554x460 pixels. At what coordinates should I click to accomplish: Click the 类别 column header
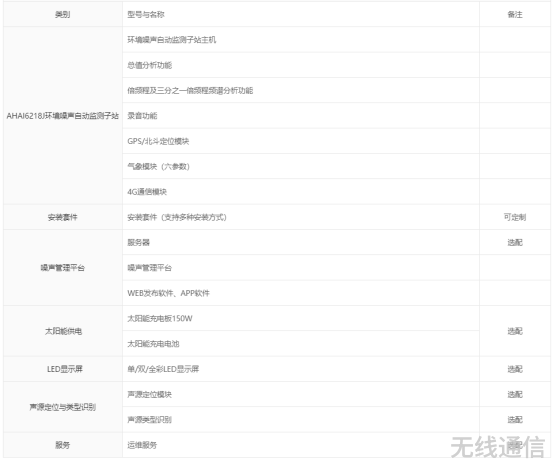[x=63, y=14]
